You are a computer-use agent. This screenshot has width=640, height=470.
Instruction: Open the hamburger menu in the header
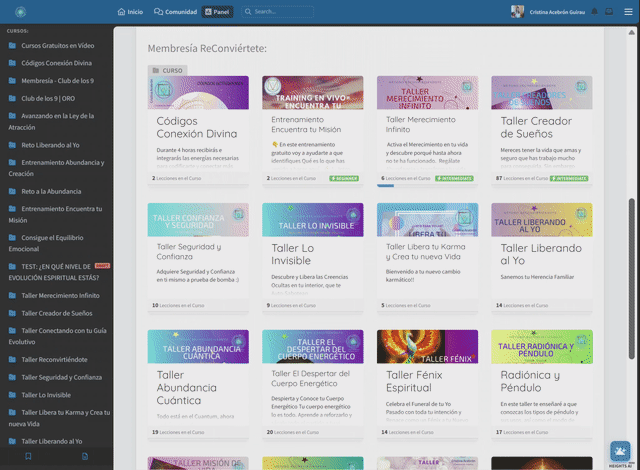pos(628,12)
